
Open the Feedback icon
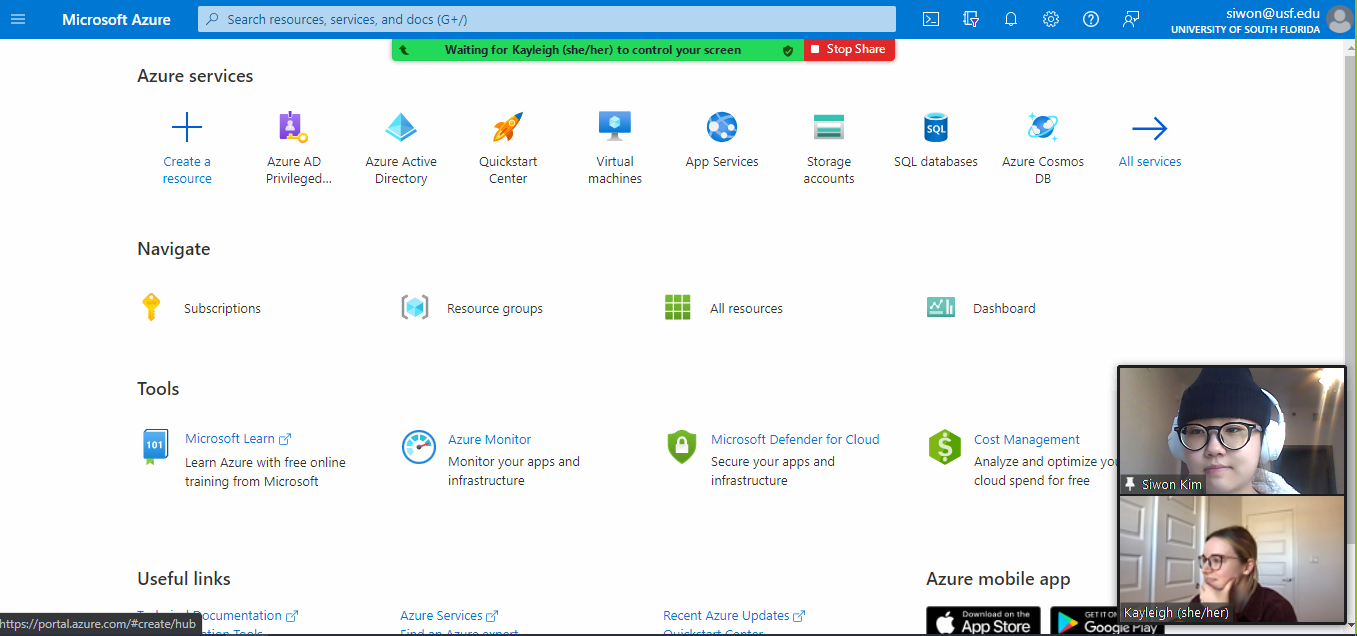(x=1131, y=19)
